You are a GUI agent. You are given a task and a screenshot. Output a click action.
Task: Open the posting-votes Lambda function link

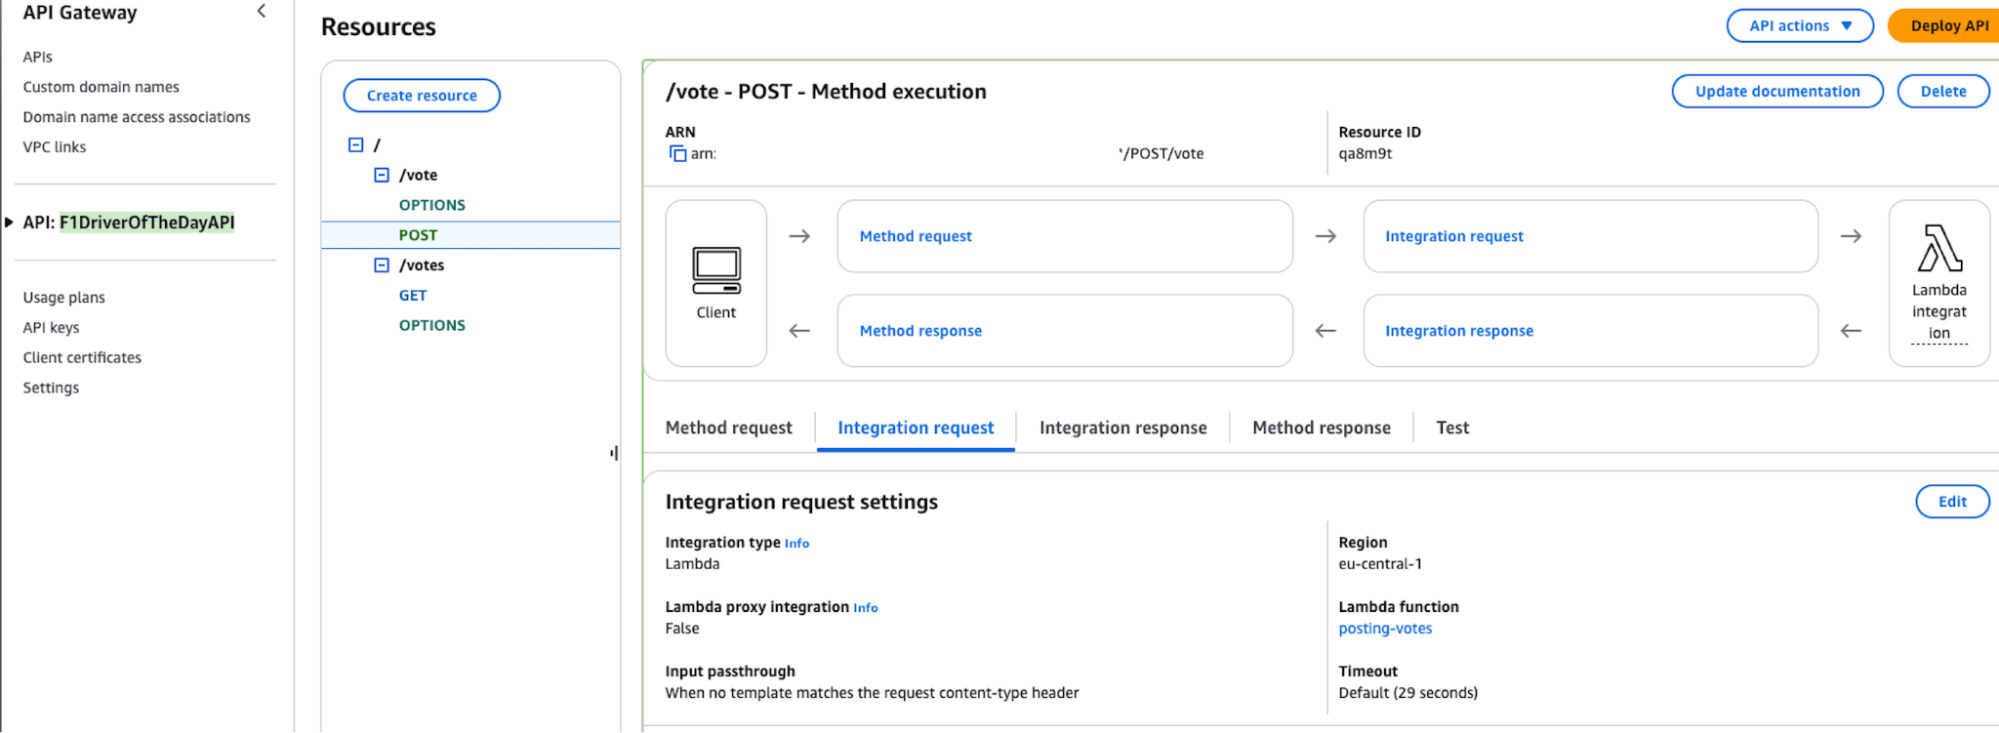(1385, 629)
